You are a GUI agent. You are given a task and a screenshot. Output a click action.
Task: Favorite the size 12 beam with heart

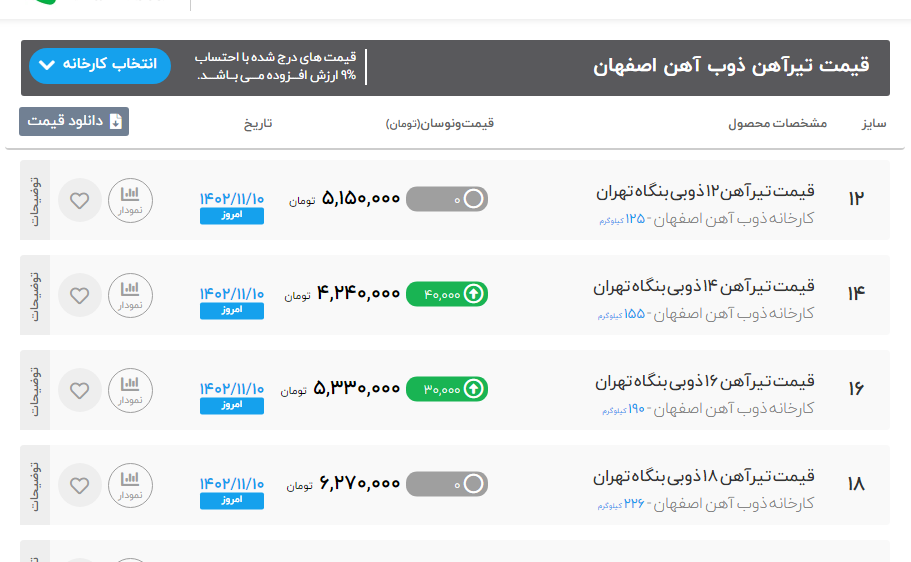point(80,200)
